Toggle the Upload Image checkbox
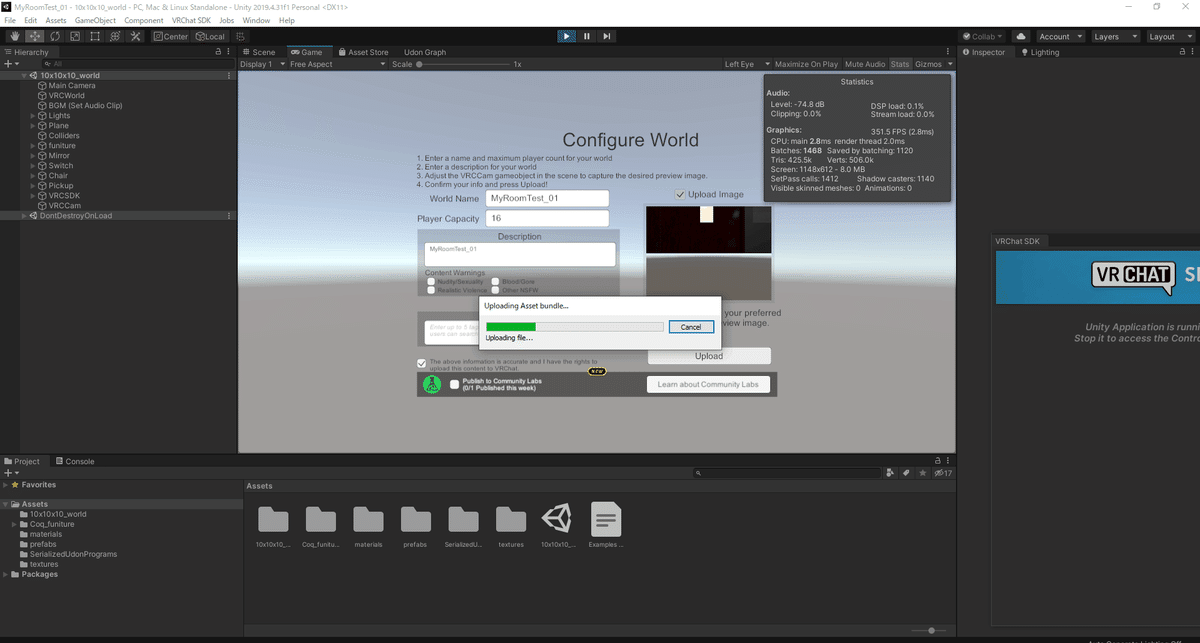 pyautogui.click(x=681, y=194)
